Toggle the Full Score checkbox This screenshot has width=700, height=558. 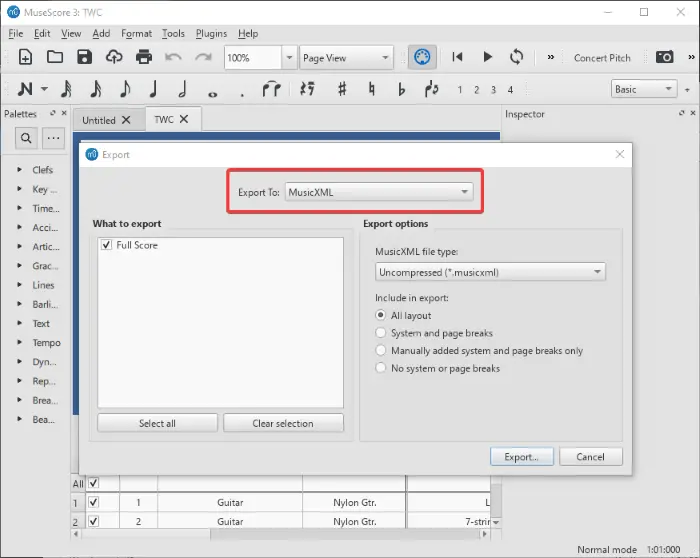[106, 245]
